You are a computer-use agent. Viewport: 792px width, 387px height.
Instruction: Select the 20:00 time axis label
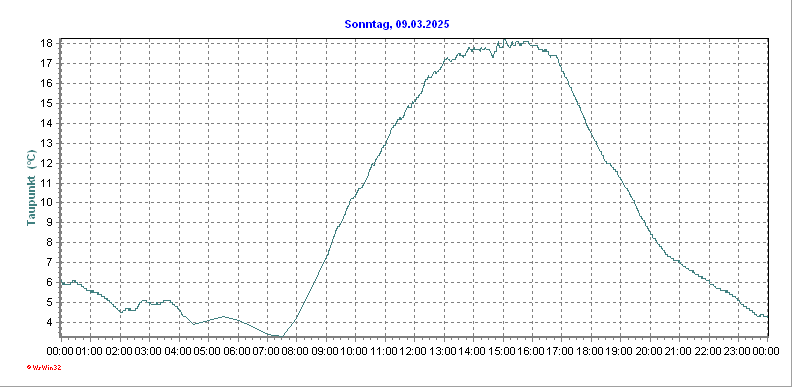pyautogui.click(x=650, y=351)
